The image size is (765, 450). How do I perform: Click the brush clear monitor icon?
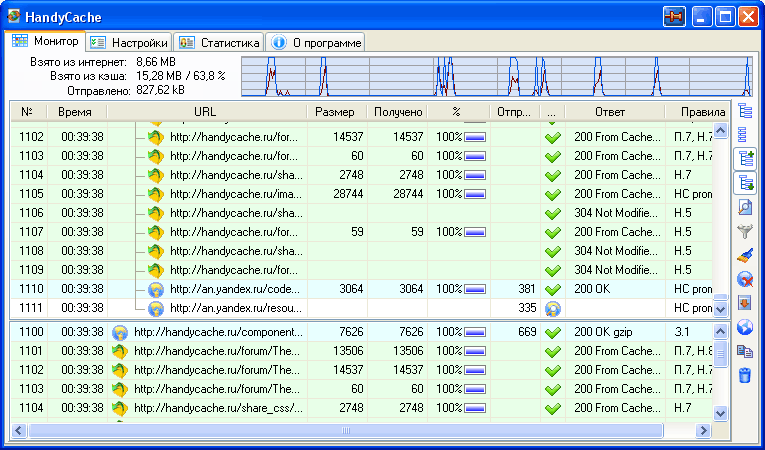(x=745, y=255)
